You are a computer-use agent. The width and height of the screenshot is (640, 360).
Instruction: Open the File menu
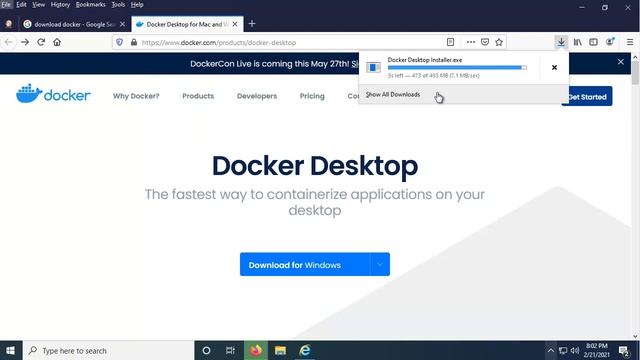[6, 4]
